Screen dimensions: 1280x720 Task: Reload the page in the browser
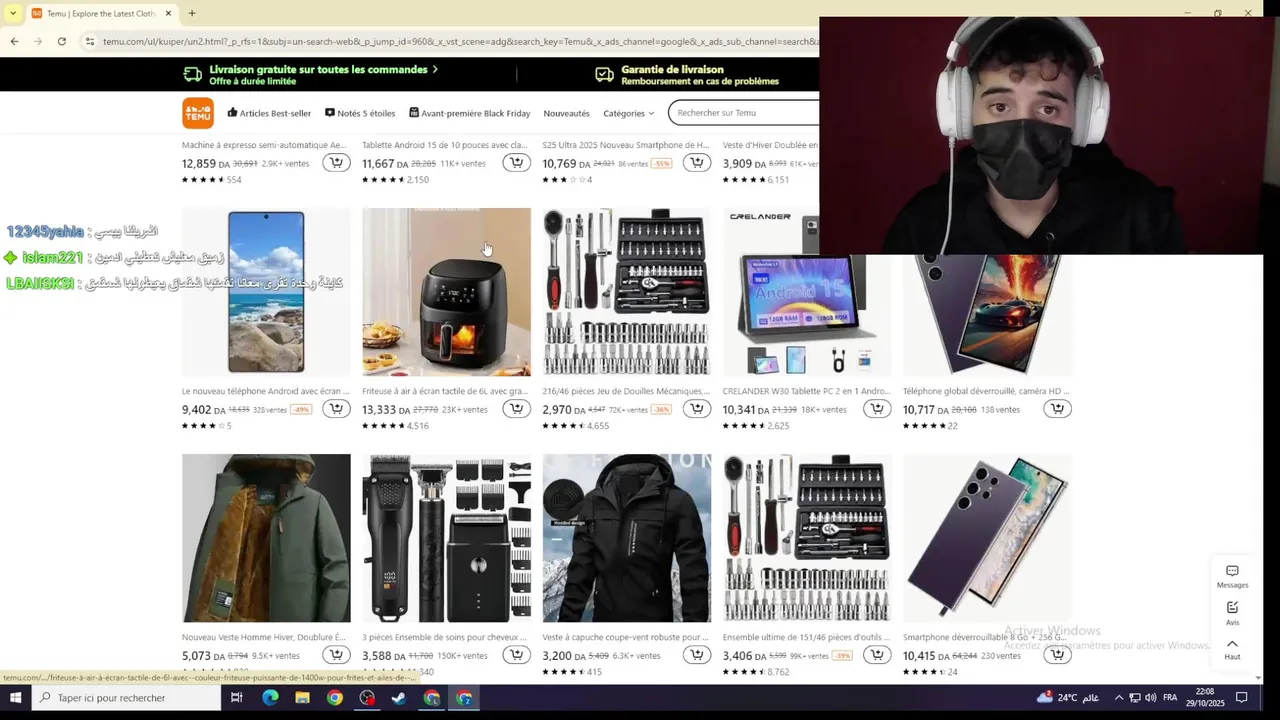pyautogui.click(x=62, y=41)
